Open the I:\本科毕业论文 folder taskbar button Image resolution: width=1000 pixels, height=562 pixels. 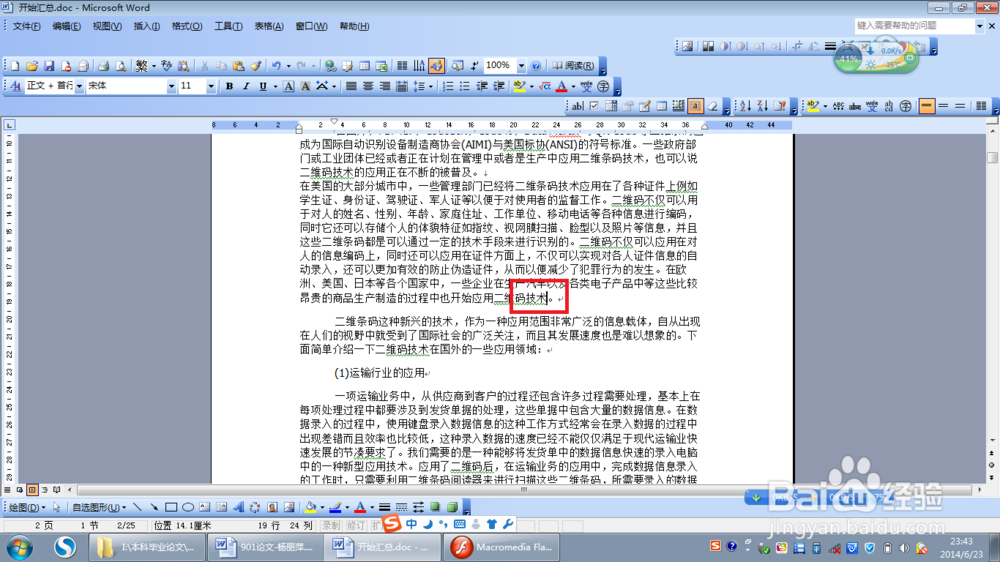[x=148, y=547]
